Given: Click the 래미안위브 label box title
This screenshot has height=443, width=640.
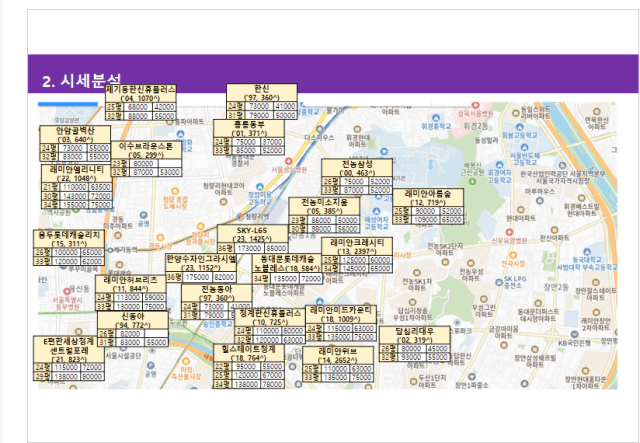Looking at the screenshot, I should coord(338,351).
